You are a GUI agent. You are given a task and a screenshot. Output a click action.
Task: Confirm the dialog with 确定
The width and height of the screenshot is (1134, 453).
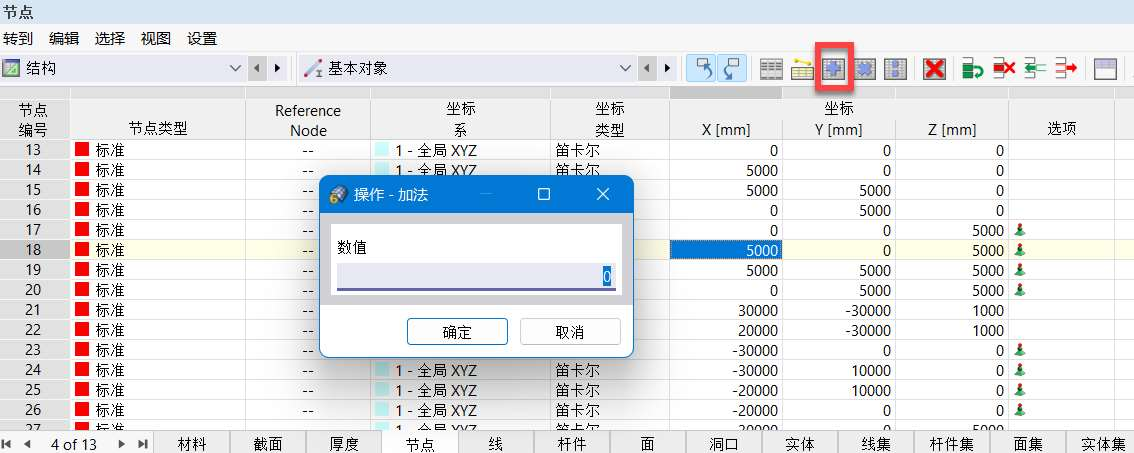tap(457, 332)
